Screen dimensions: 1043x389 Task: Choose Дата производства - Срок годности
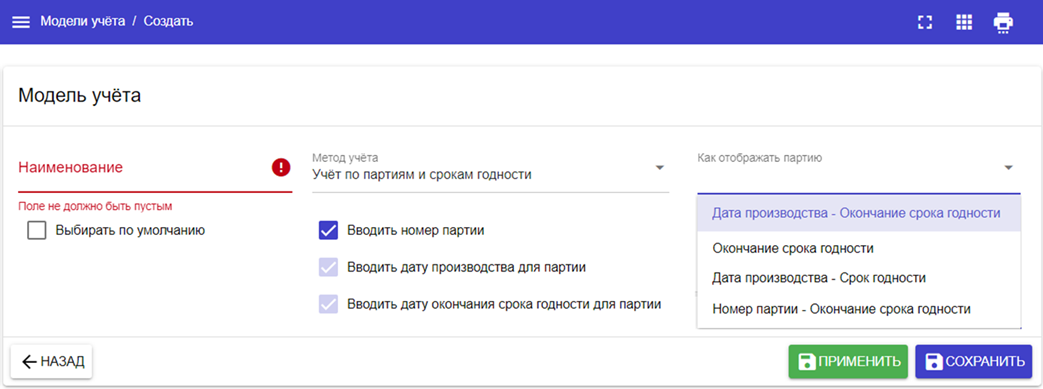click(859, 278)
